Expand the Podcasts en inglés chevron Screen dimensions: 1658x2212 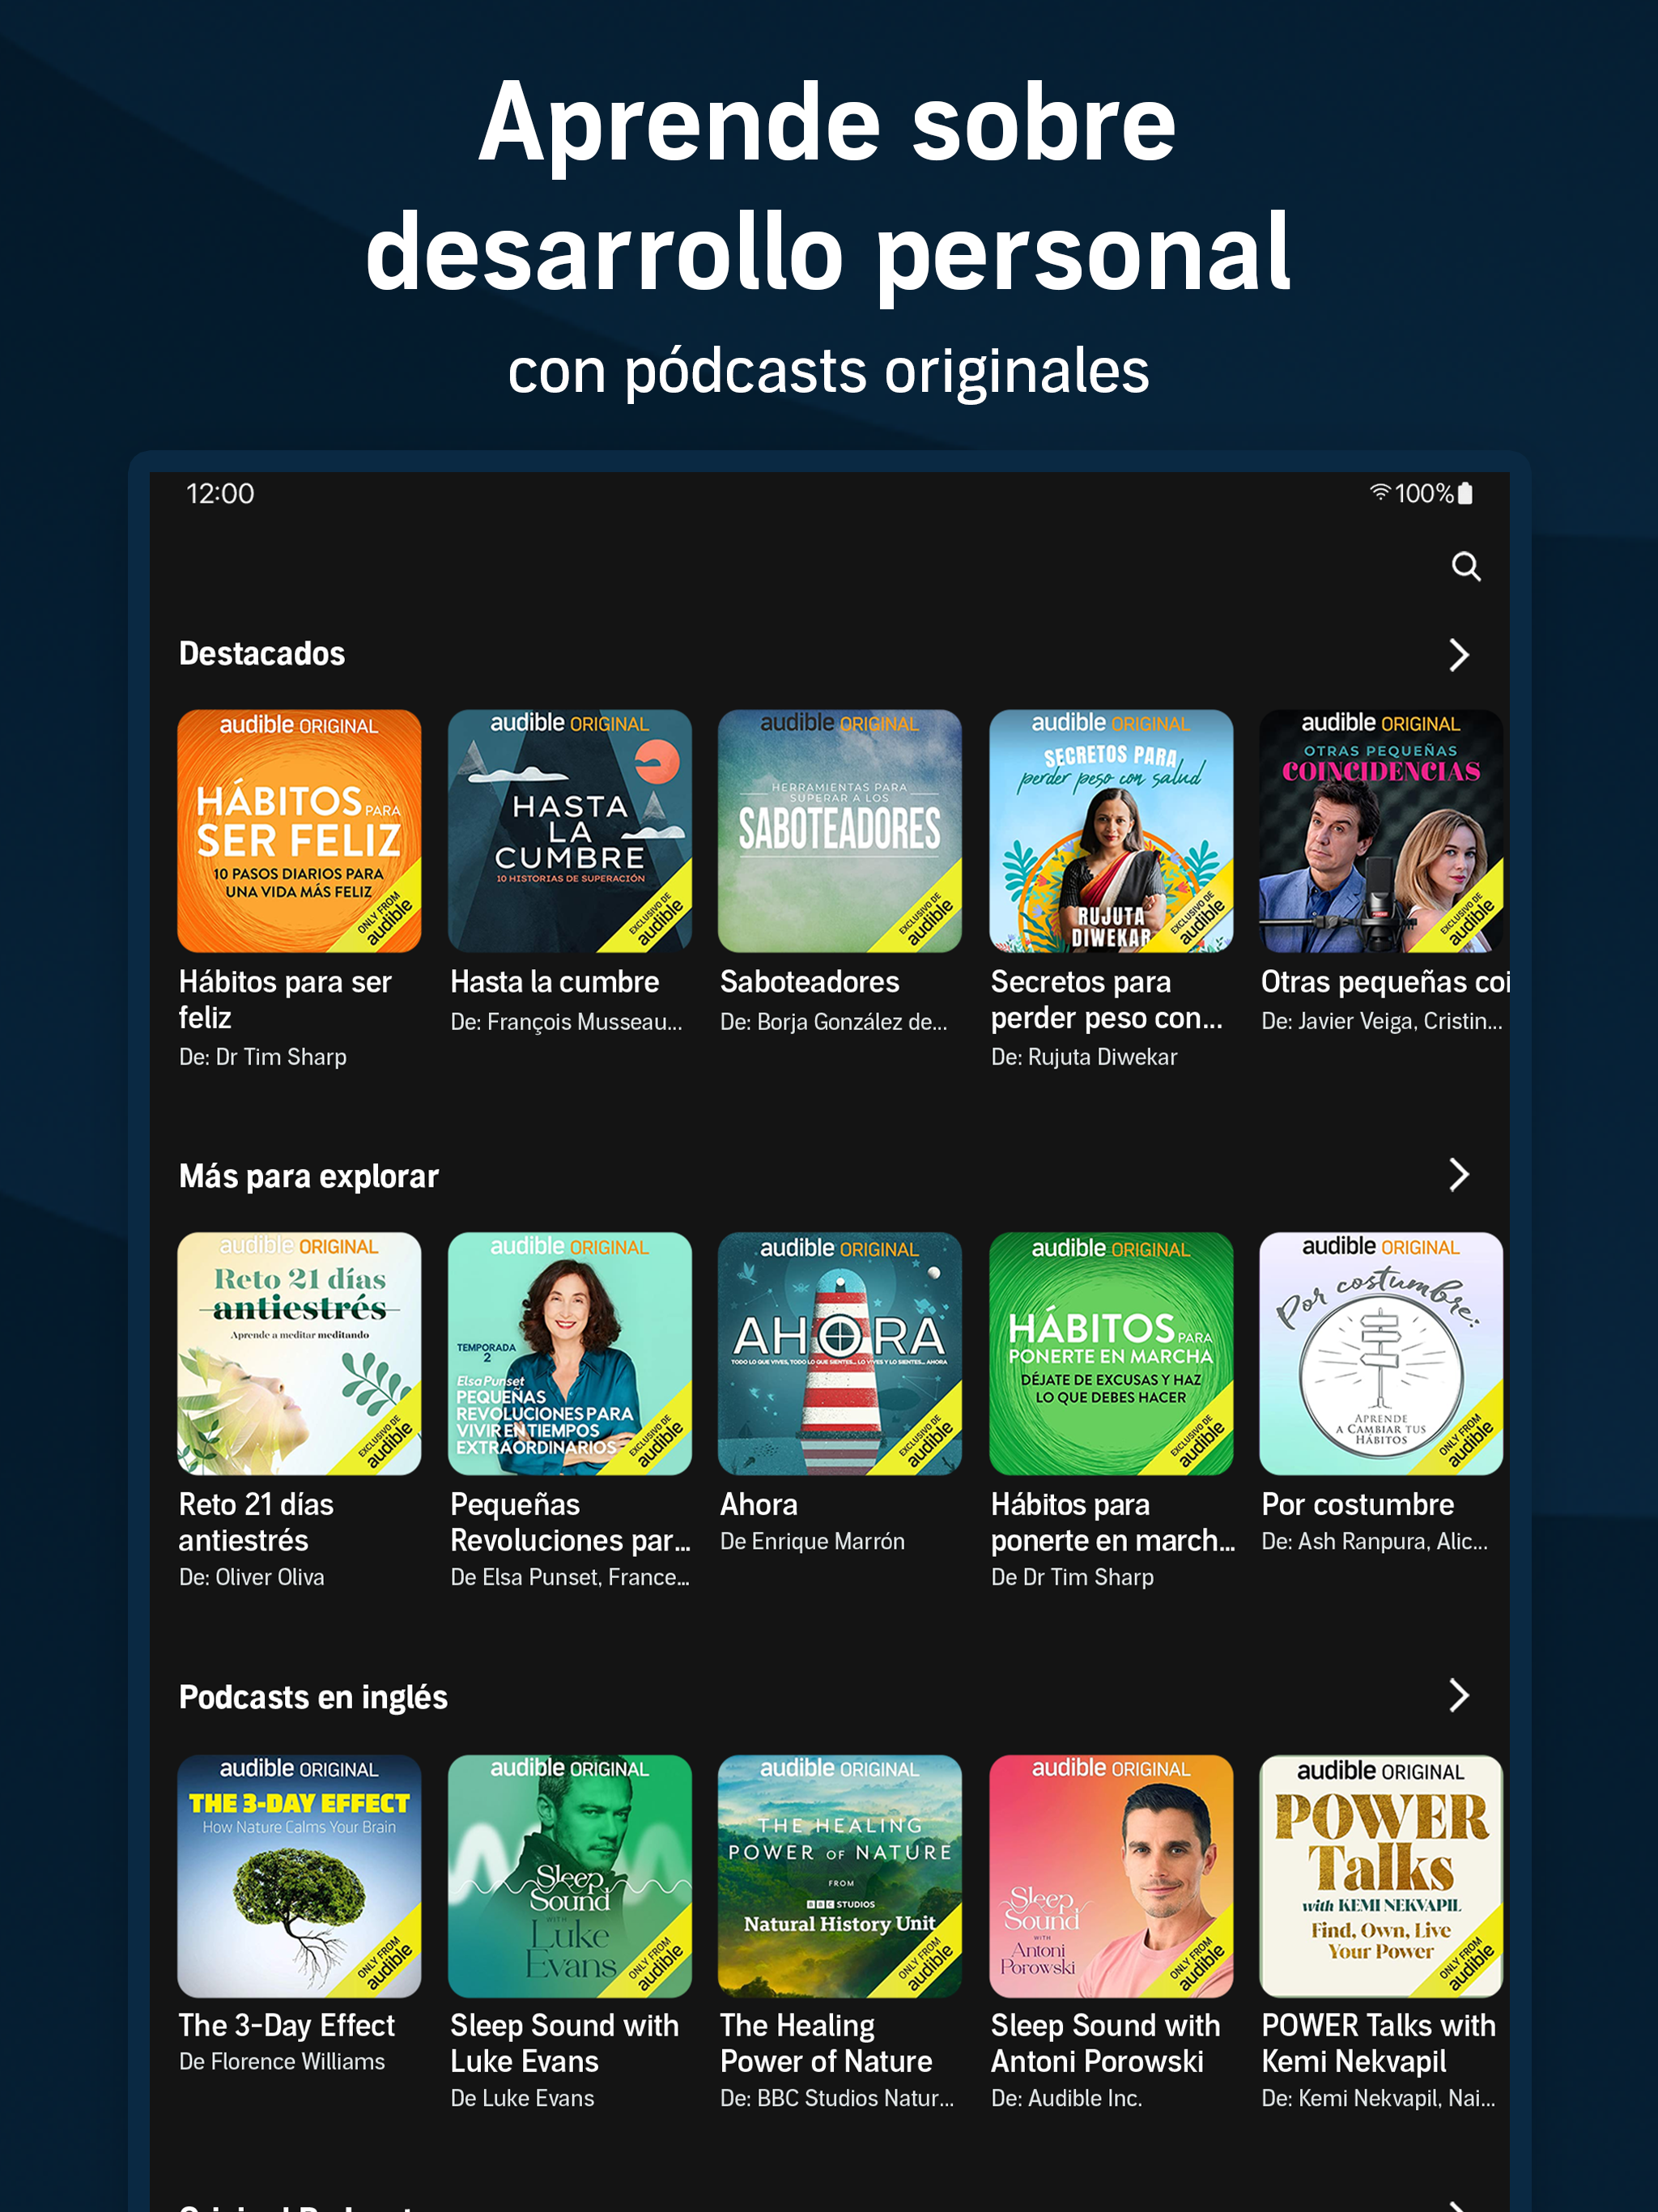click(1459, 1695)
